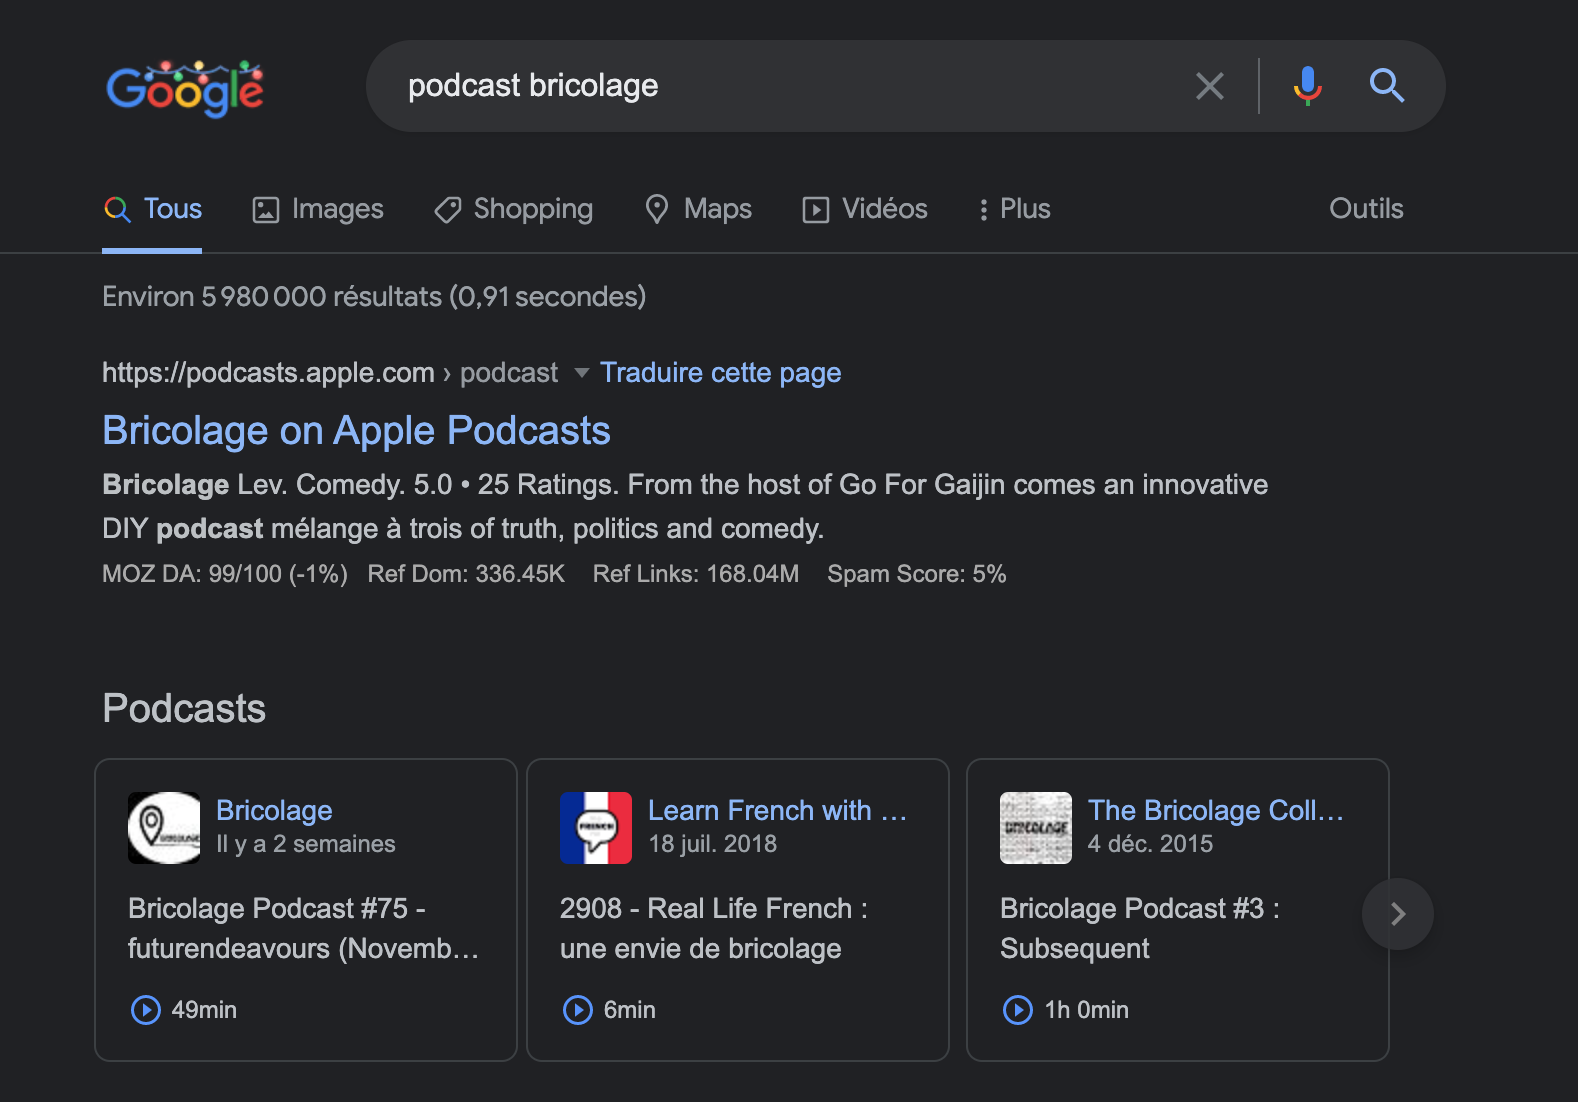
Task: Click the Podcasts section heading
Action: click(184, 708)
